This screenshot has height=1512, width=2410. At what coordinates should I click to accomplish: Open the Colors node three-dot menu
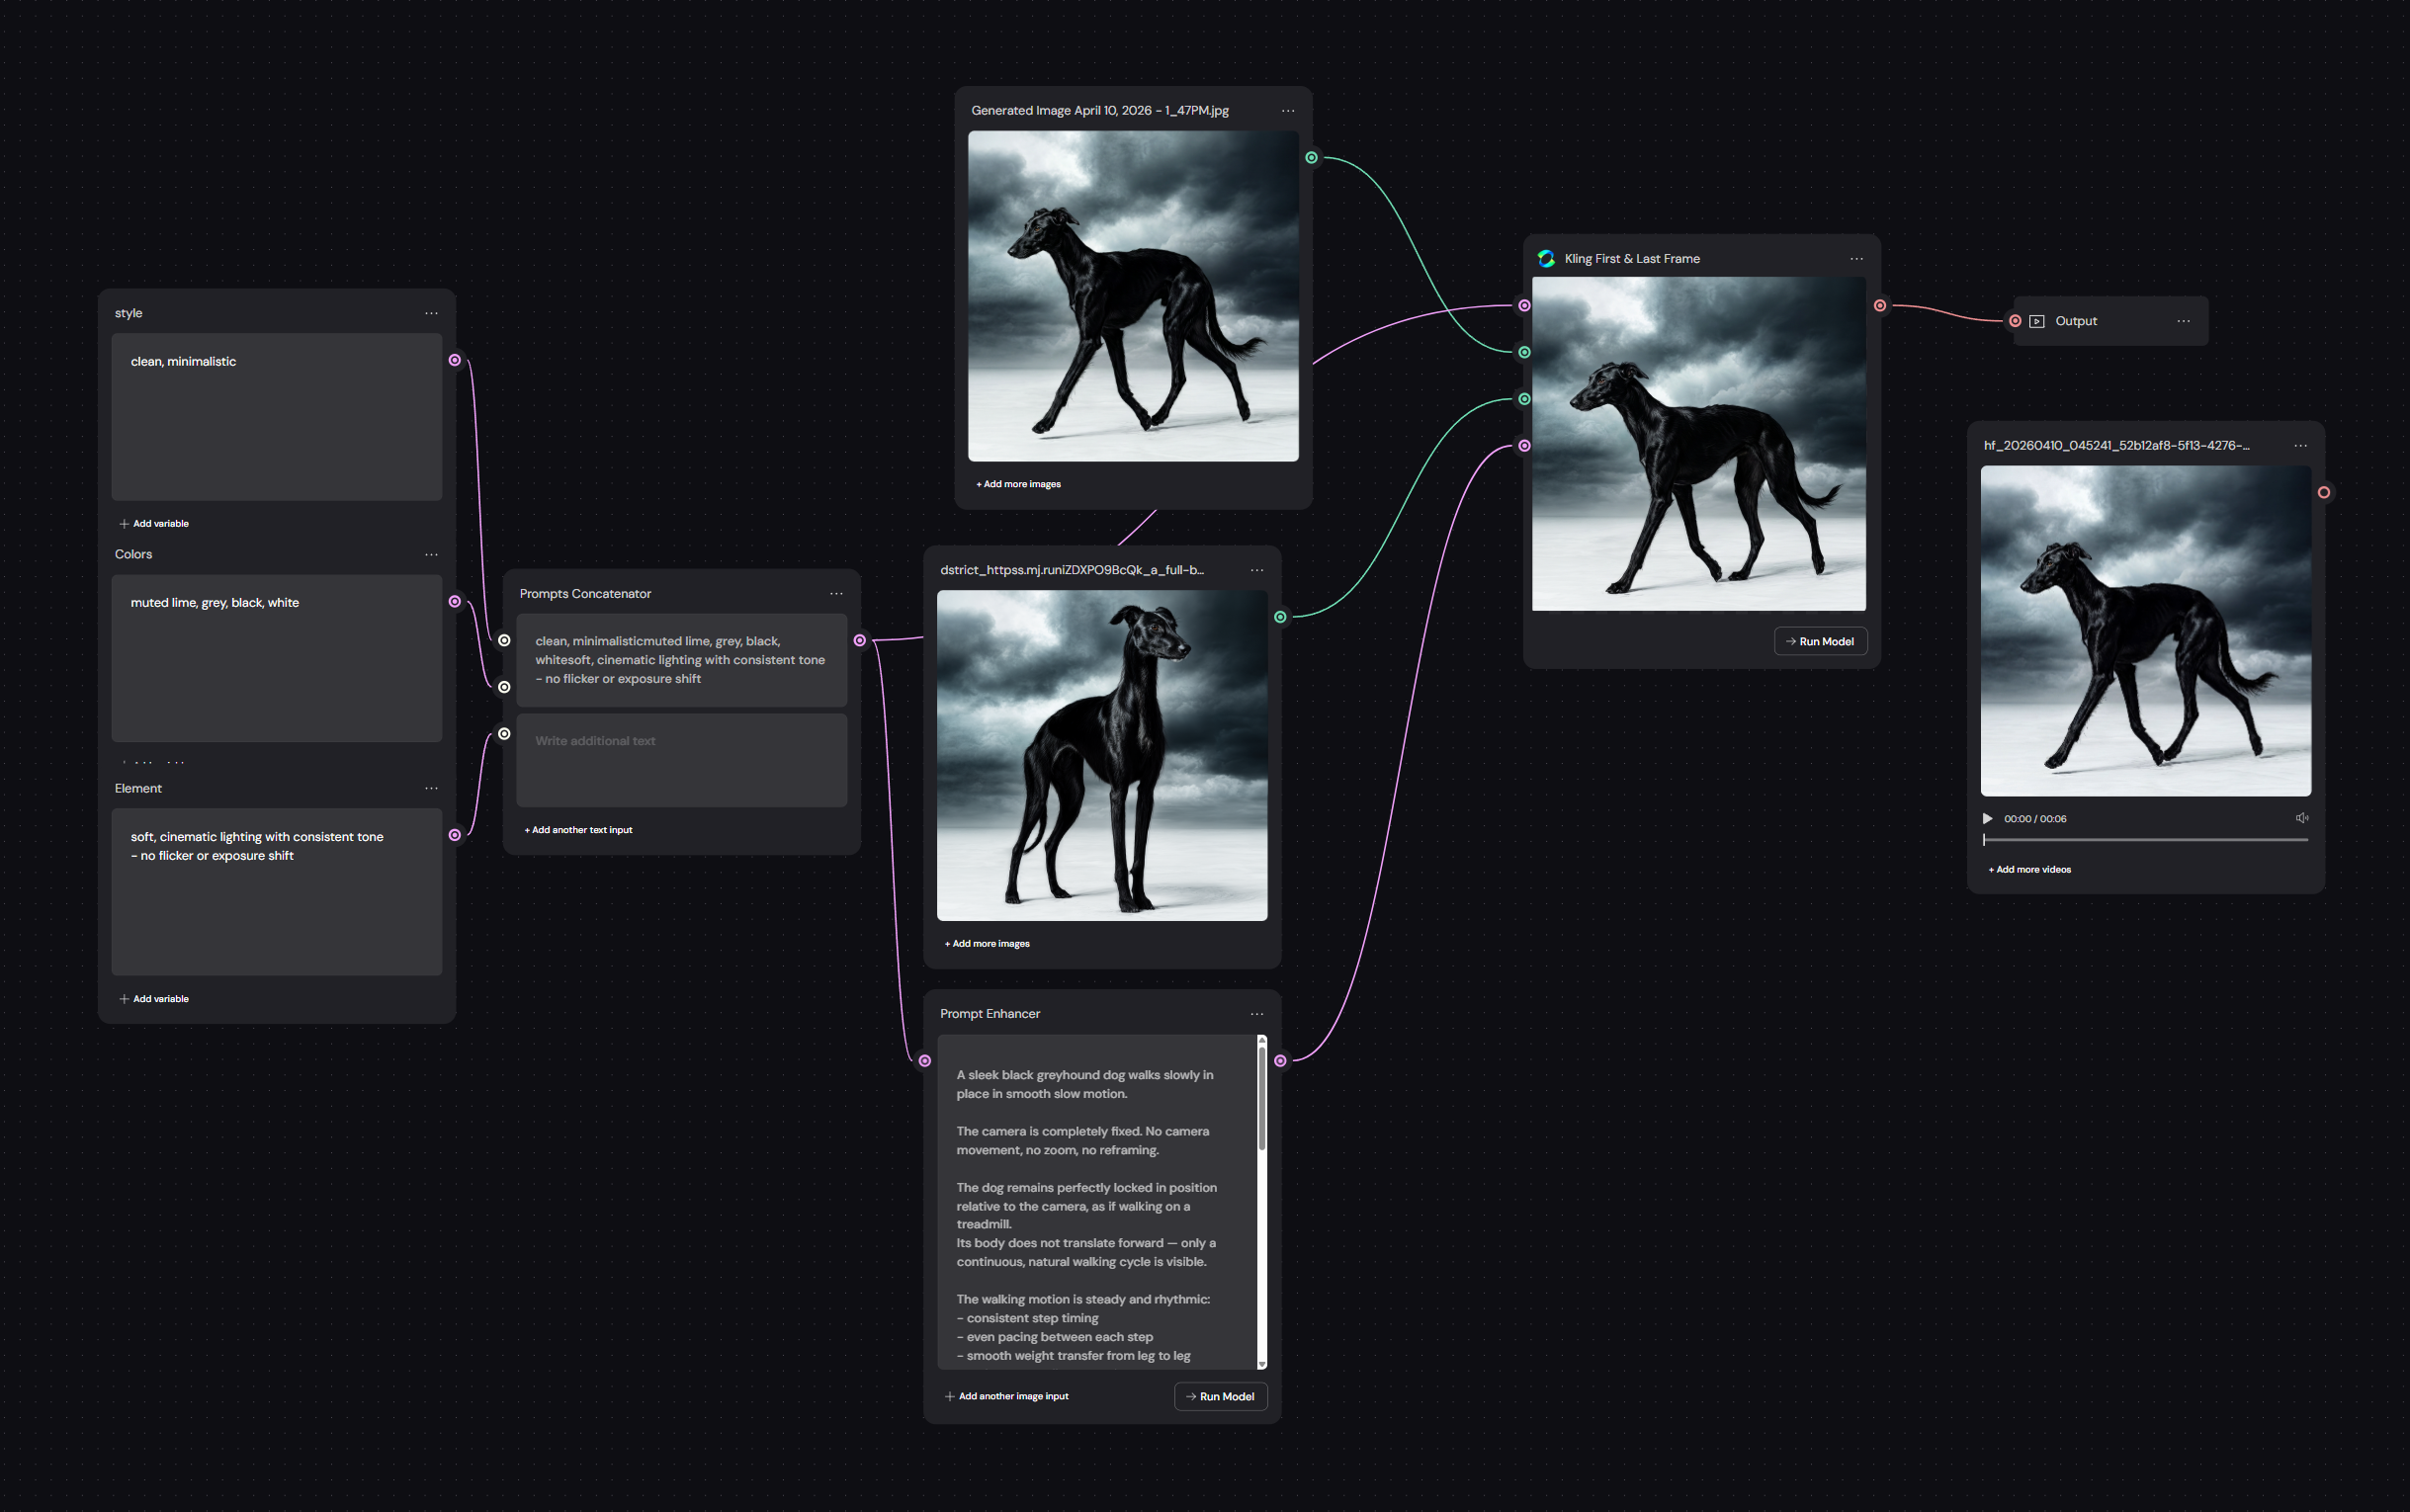[x=431, y=554]
